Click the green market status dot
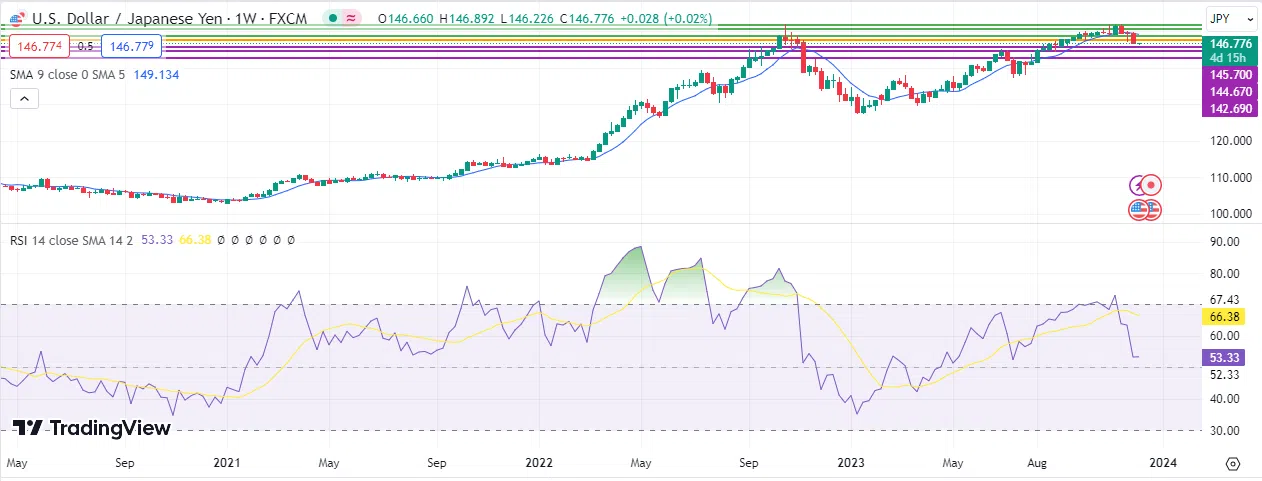Screen dimensions: 1262x481 (332, 18)
